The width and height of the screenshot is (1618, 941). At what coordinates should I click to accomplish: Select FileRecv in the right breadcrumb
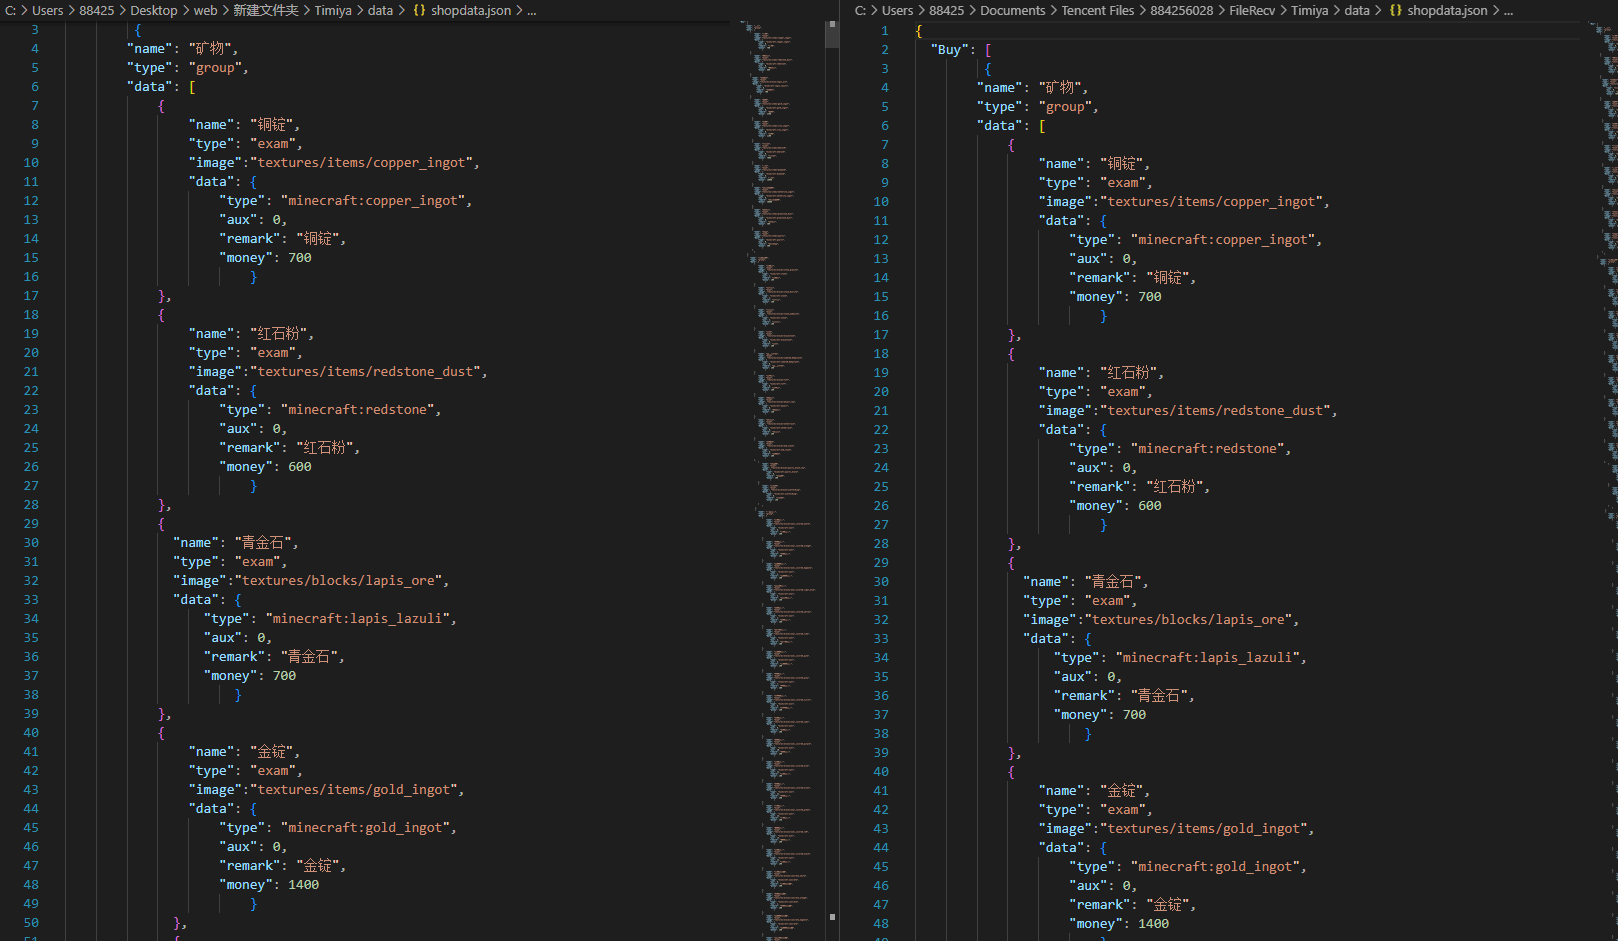[x=1252, y=10]
